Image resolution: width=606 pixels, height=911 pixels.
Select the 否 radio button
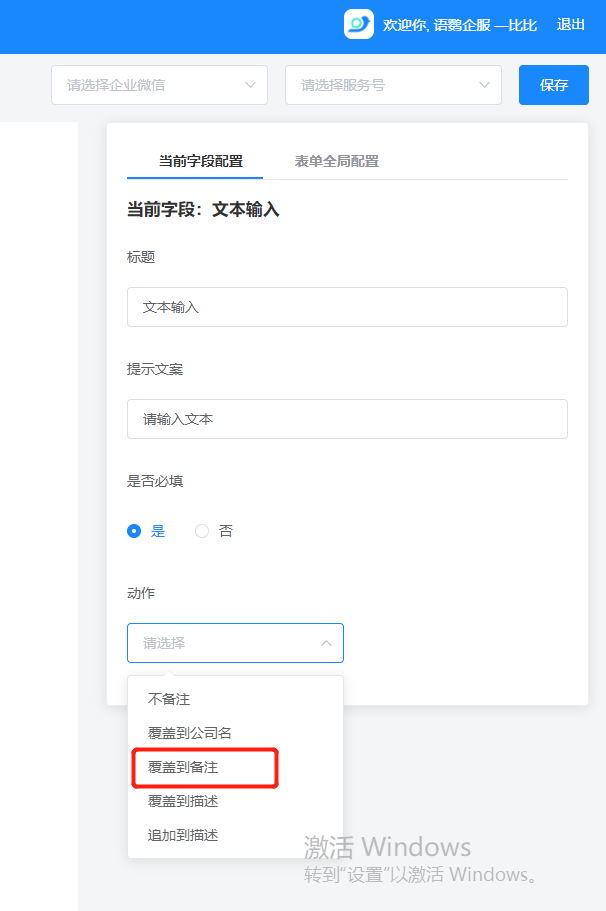point(202,531)
